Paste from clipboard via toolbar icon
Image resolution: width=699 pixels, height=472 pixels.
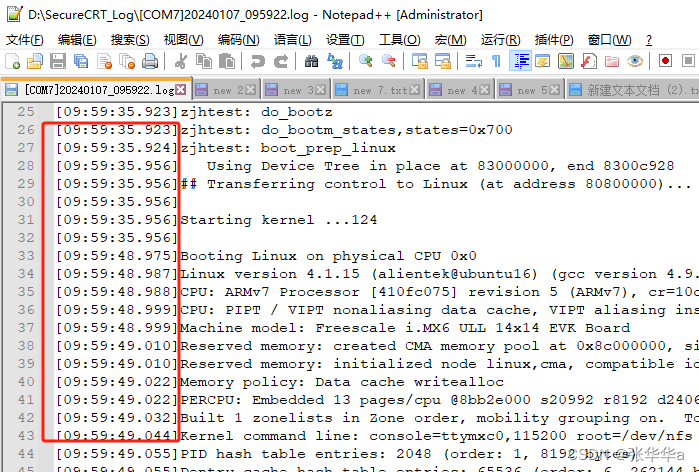(227, 61)
